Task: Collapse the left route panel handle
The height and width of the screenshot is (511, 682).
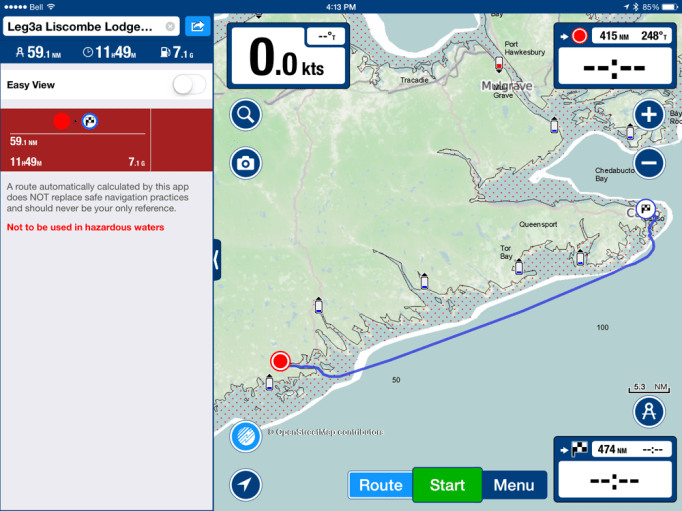Action: coord(217,260)
